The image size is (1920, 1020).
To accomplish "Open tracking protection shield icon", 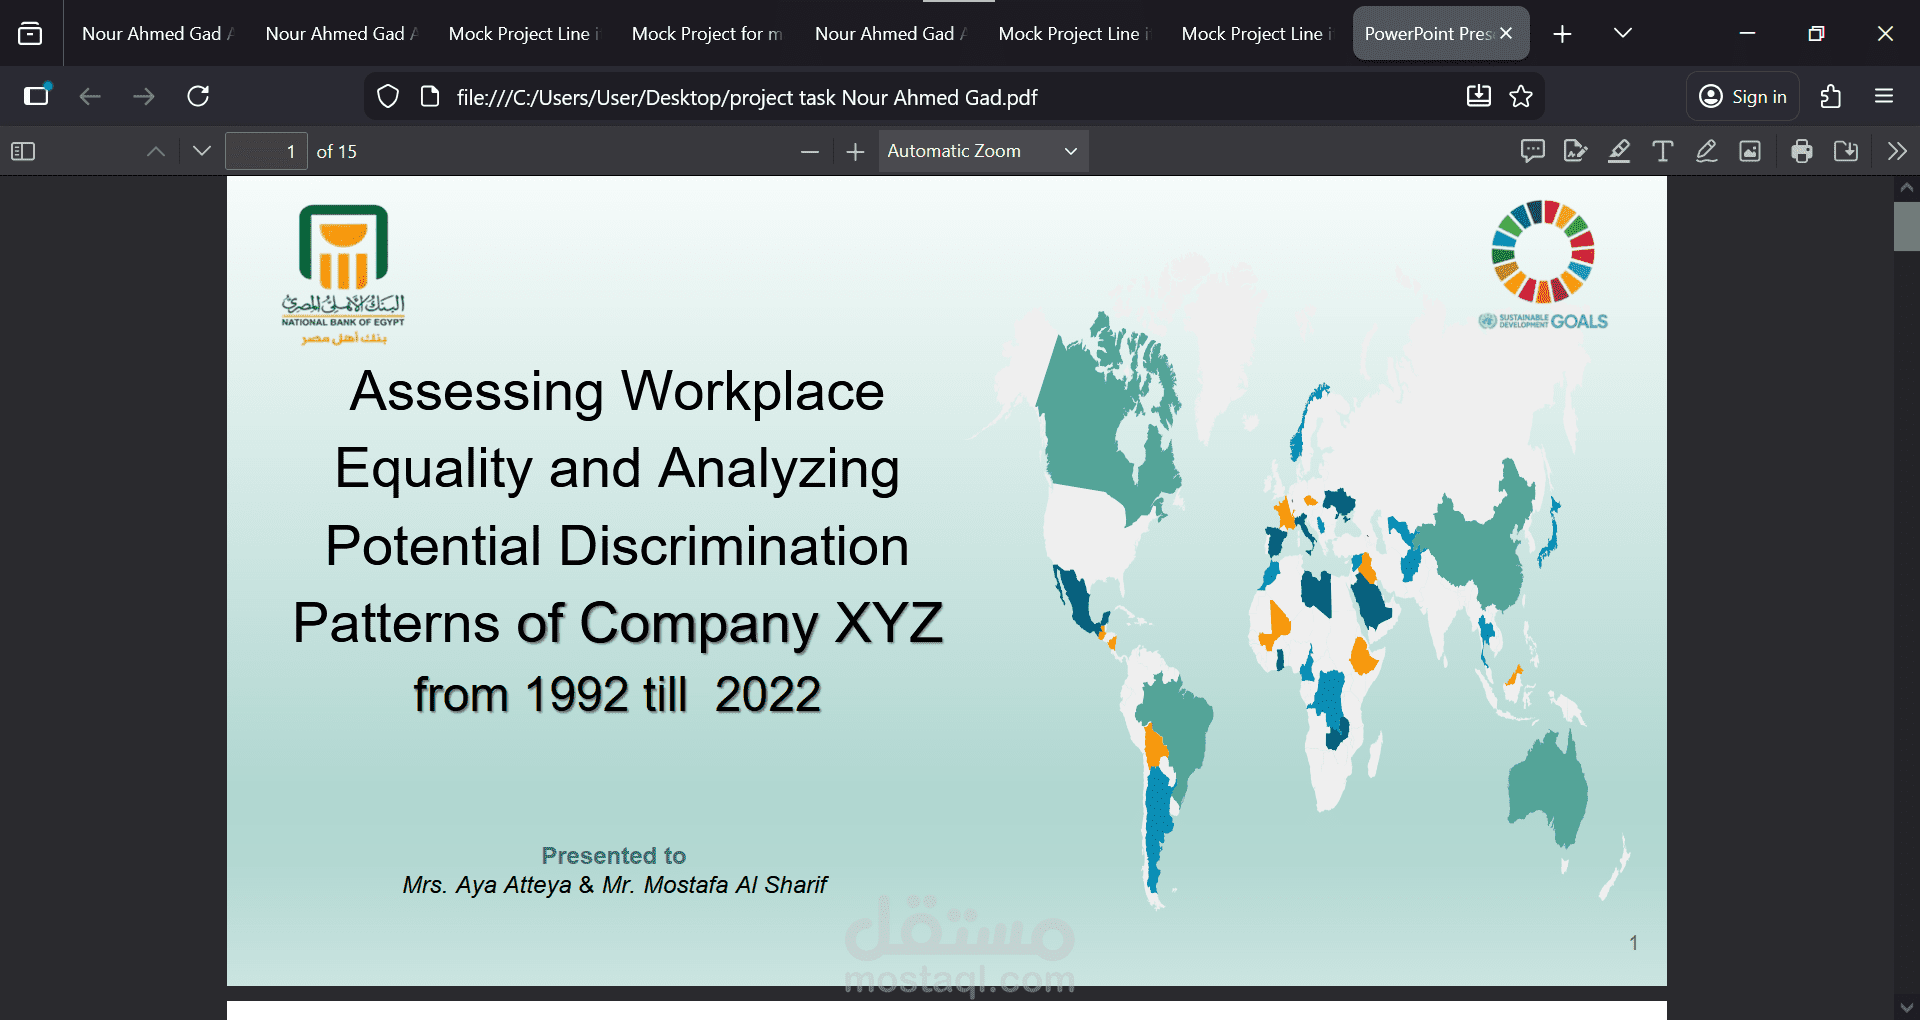I will (388, 97).
